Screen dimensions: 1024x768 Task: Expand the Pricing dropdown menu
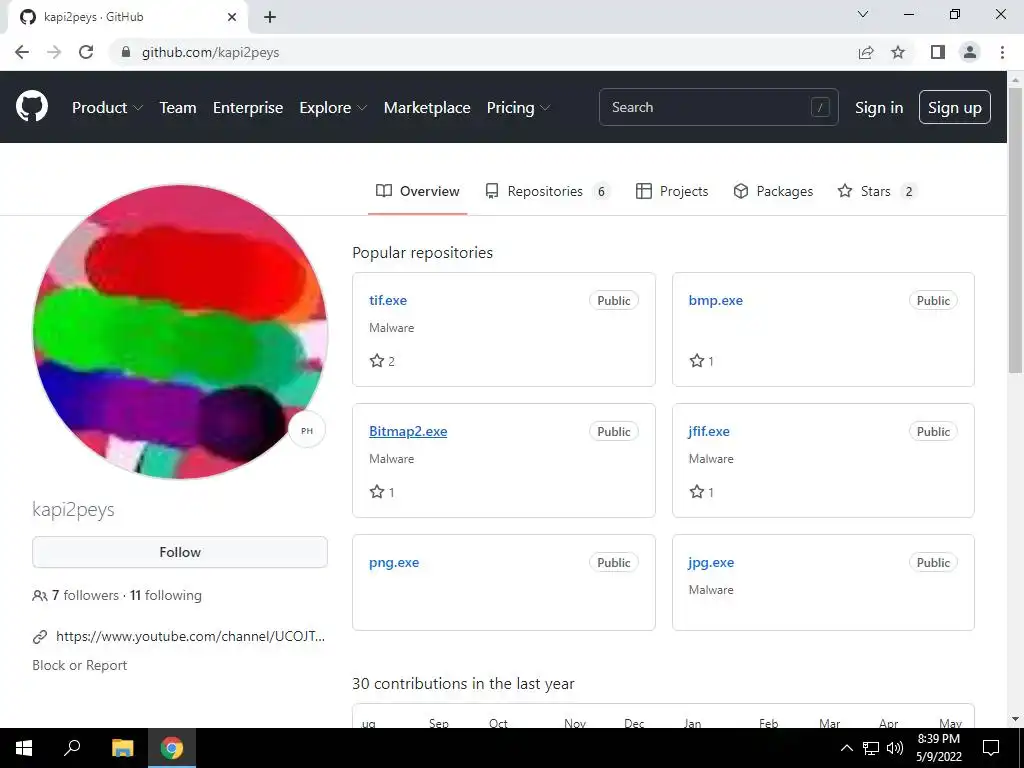pos(518,107)
